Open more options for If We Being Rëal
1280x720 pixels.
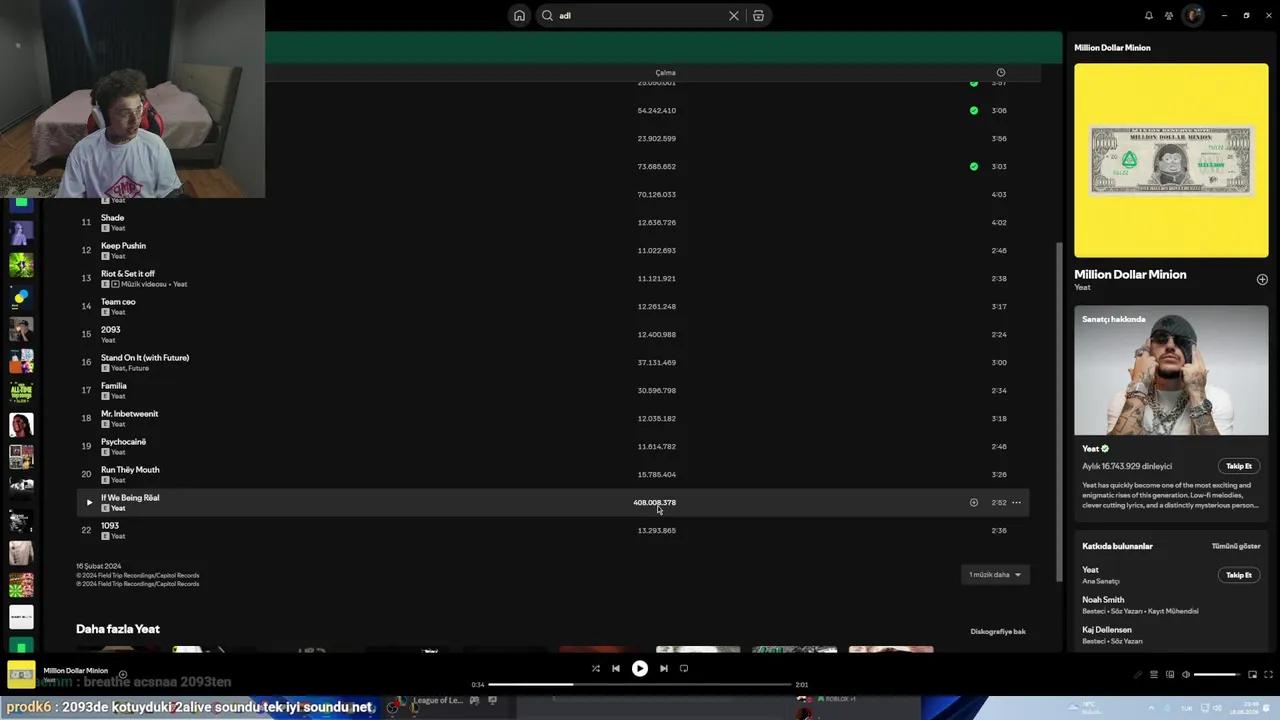tap(1016, 503)
